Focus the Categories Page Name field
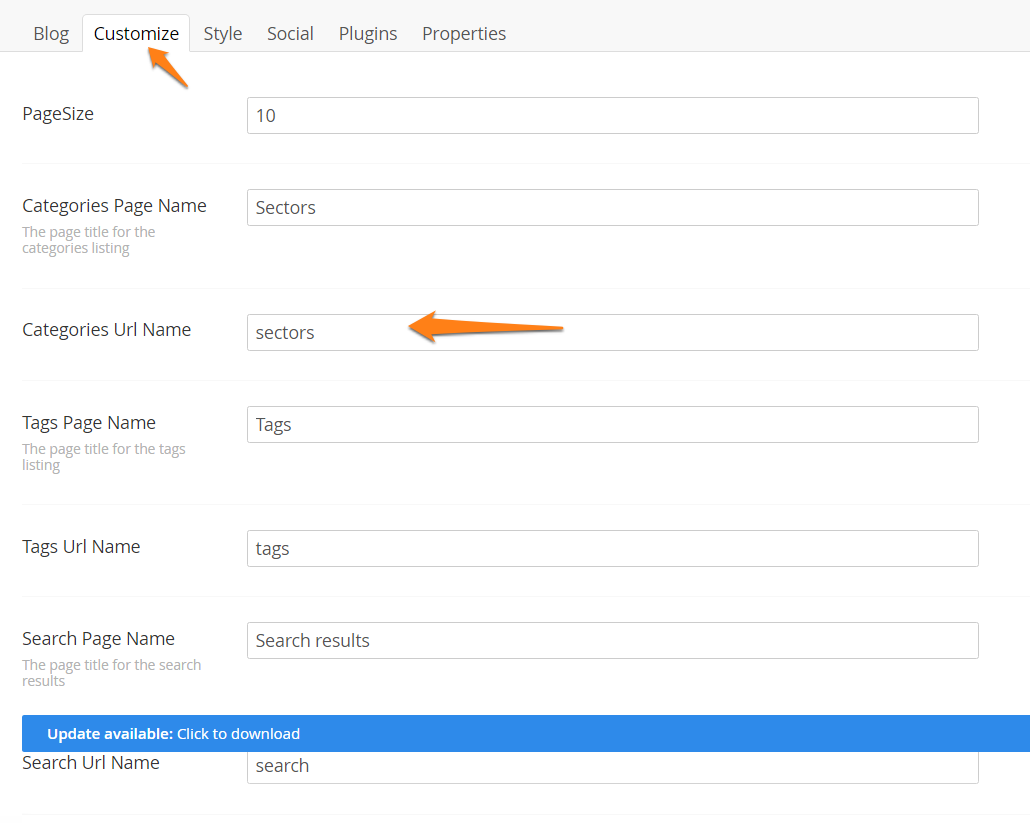Screen dimensions: 1030x823 coord(612,207)
